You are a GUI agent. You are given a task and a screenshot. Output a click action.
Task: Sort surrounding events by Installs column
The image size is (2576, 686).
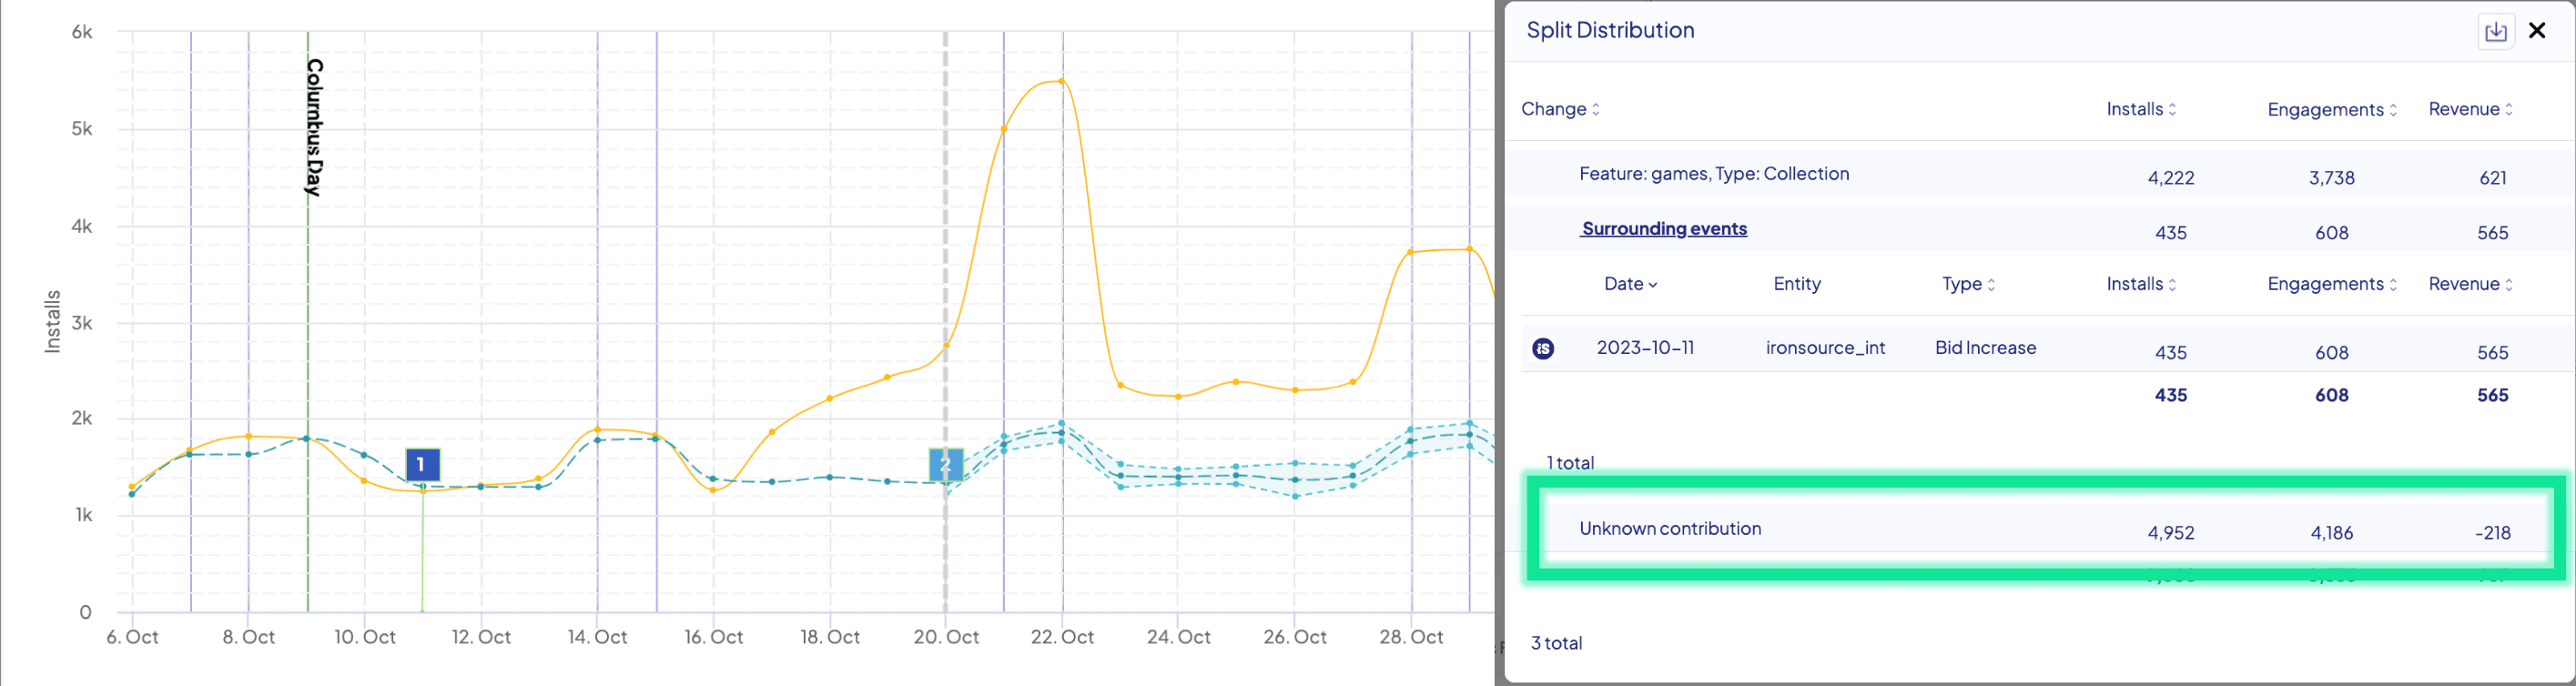(x=2141, y=284)
